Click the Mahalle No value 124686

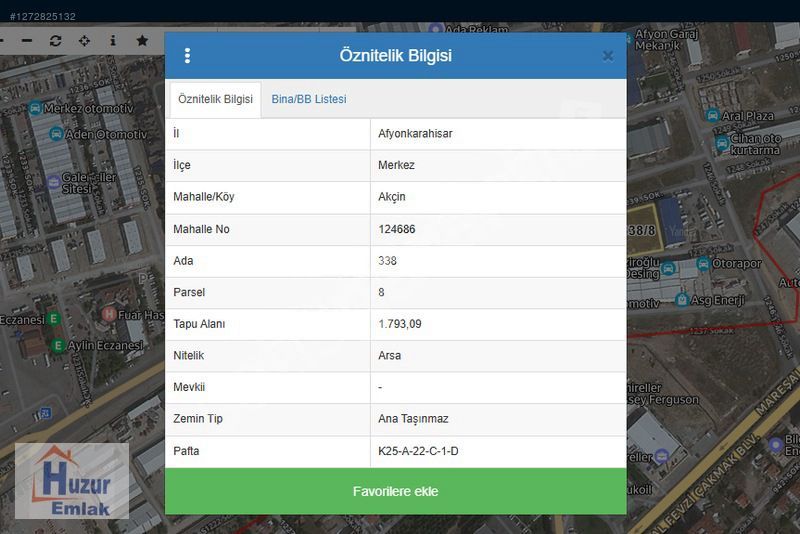click(397, 229)
